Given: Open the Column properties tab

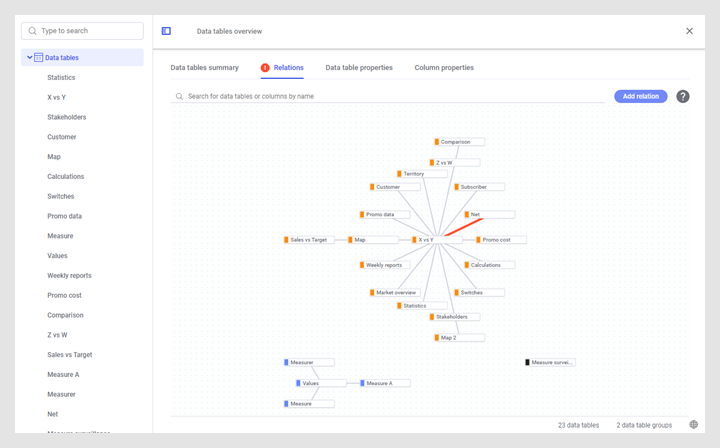Looking at the screenshot, I should click(444, 68).
